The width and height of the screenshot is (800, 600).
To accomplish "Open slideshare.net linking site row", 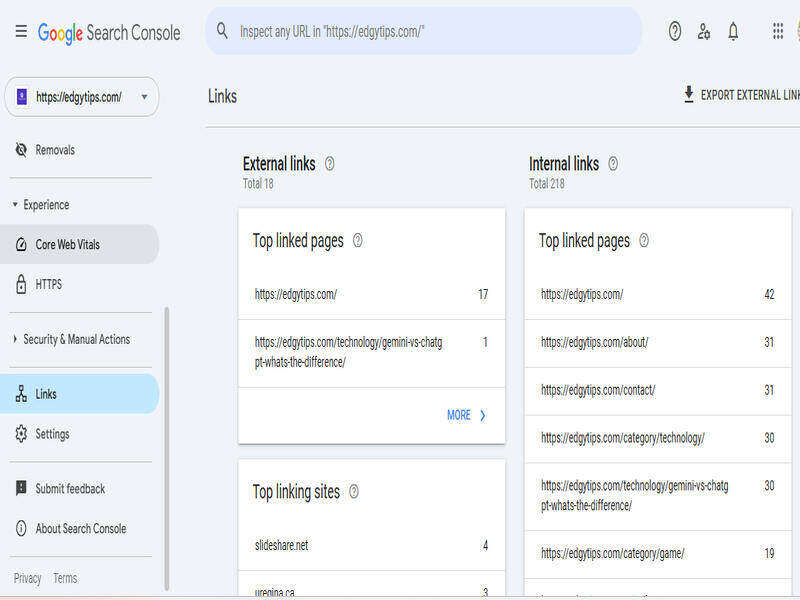I will point(371,545).
